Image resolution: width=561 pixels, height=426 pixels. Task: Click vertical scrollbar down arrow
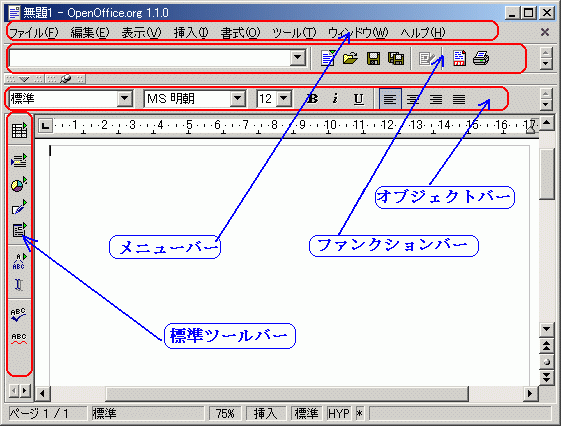(546, 329)
